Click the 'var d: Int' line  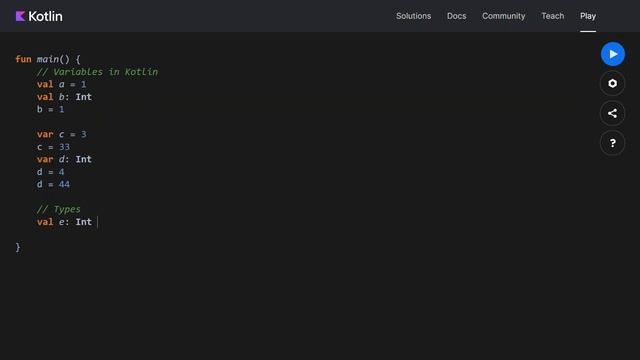[x=64, y=160]
